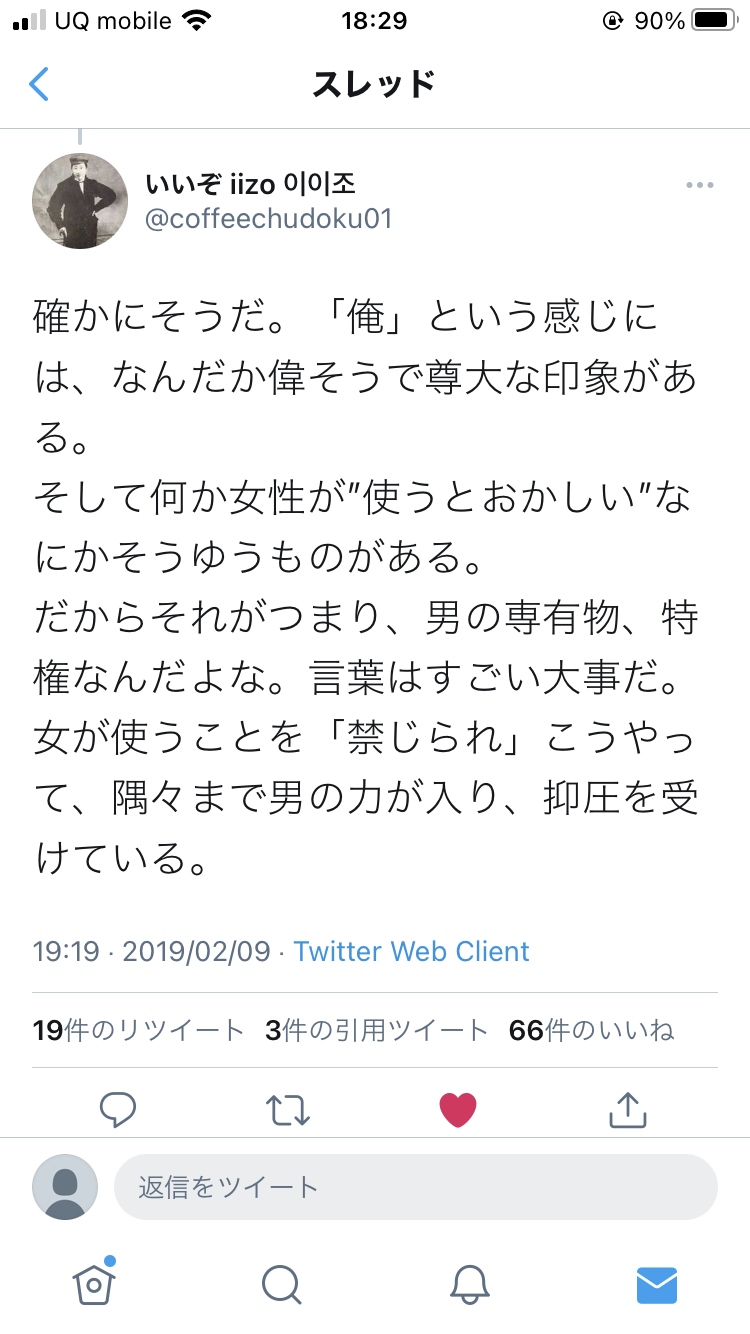The width and height of the screenshot is (750, 1334).
Task: Tap the retweet arrows icon
Action: click(288, 1109)
